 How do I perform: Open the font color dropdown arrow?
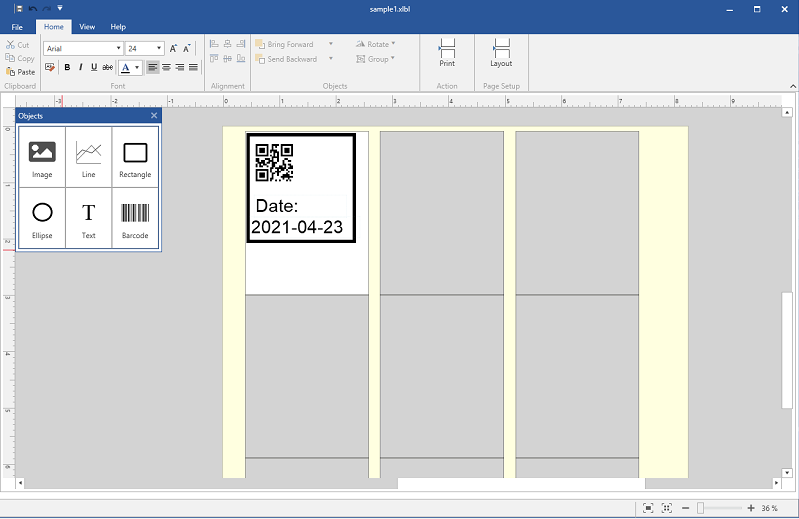138,68
